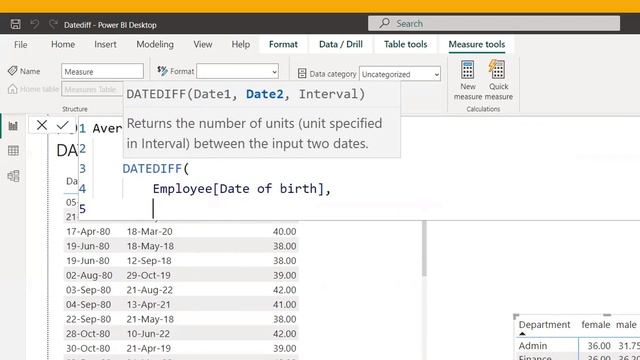This screenshot has height=360, width=640.
Task: Click the 02-Aug-80 date cell
Action: (89, 276)
